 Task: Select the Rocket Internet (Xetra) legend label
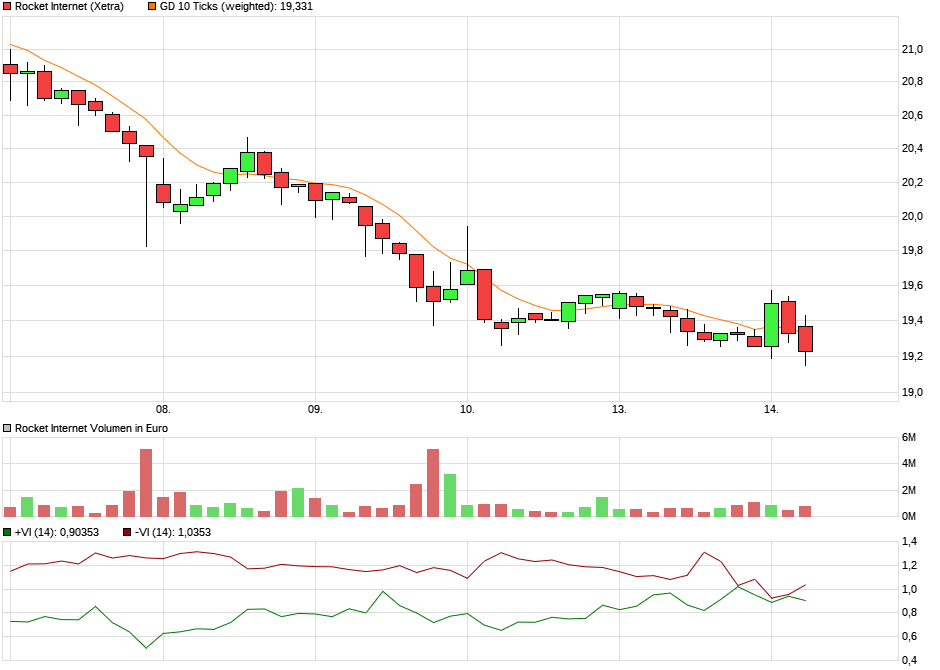66,8
